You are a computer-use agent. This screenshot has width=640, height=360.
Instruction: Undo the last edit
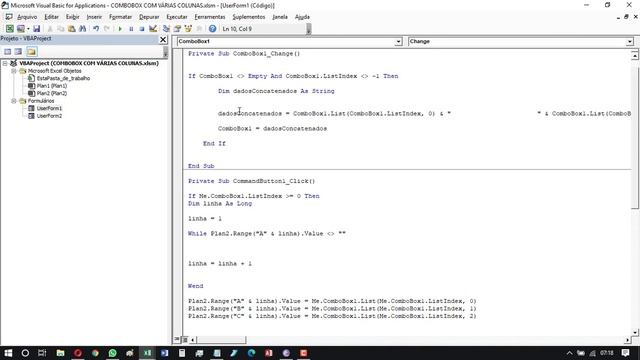click(x=96, y=29)
